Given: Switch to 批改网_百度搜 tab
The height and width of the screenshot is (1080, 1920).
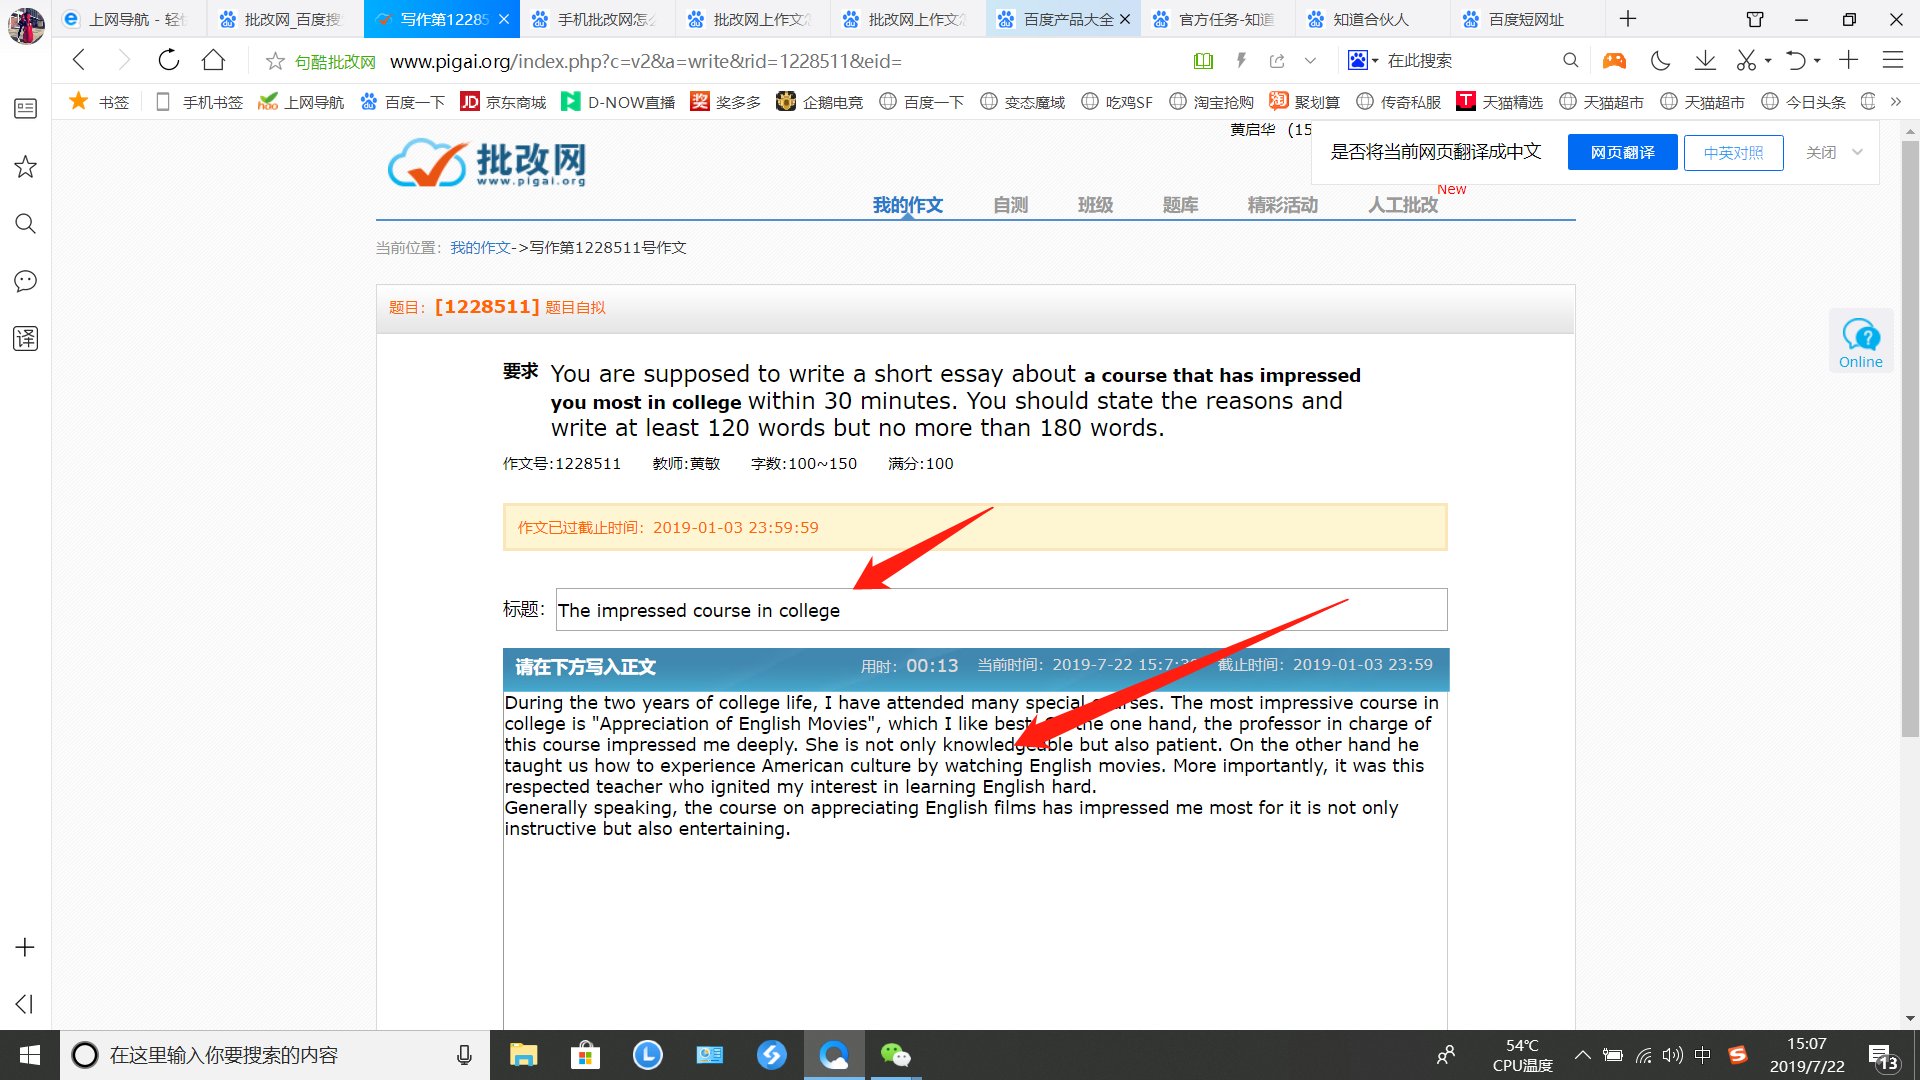Looking at the screenshot, I should [284, 19].
